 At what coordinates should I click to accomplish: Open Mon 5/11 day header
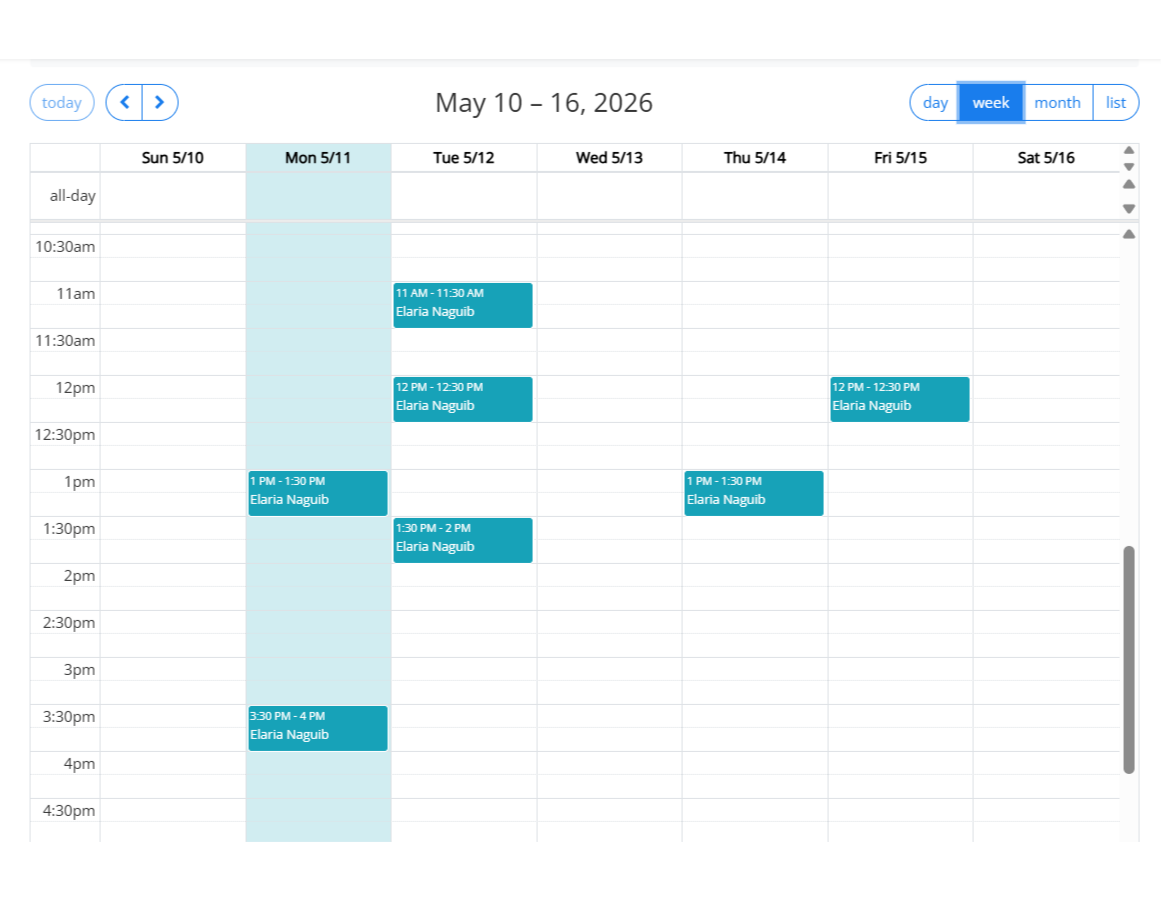pyautogui.click(x=318, y=158)
